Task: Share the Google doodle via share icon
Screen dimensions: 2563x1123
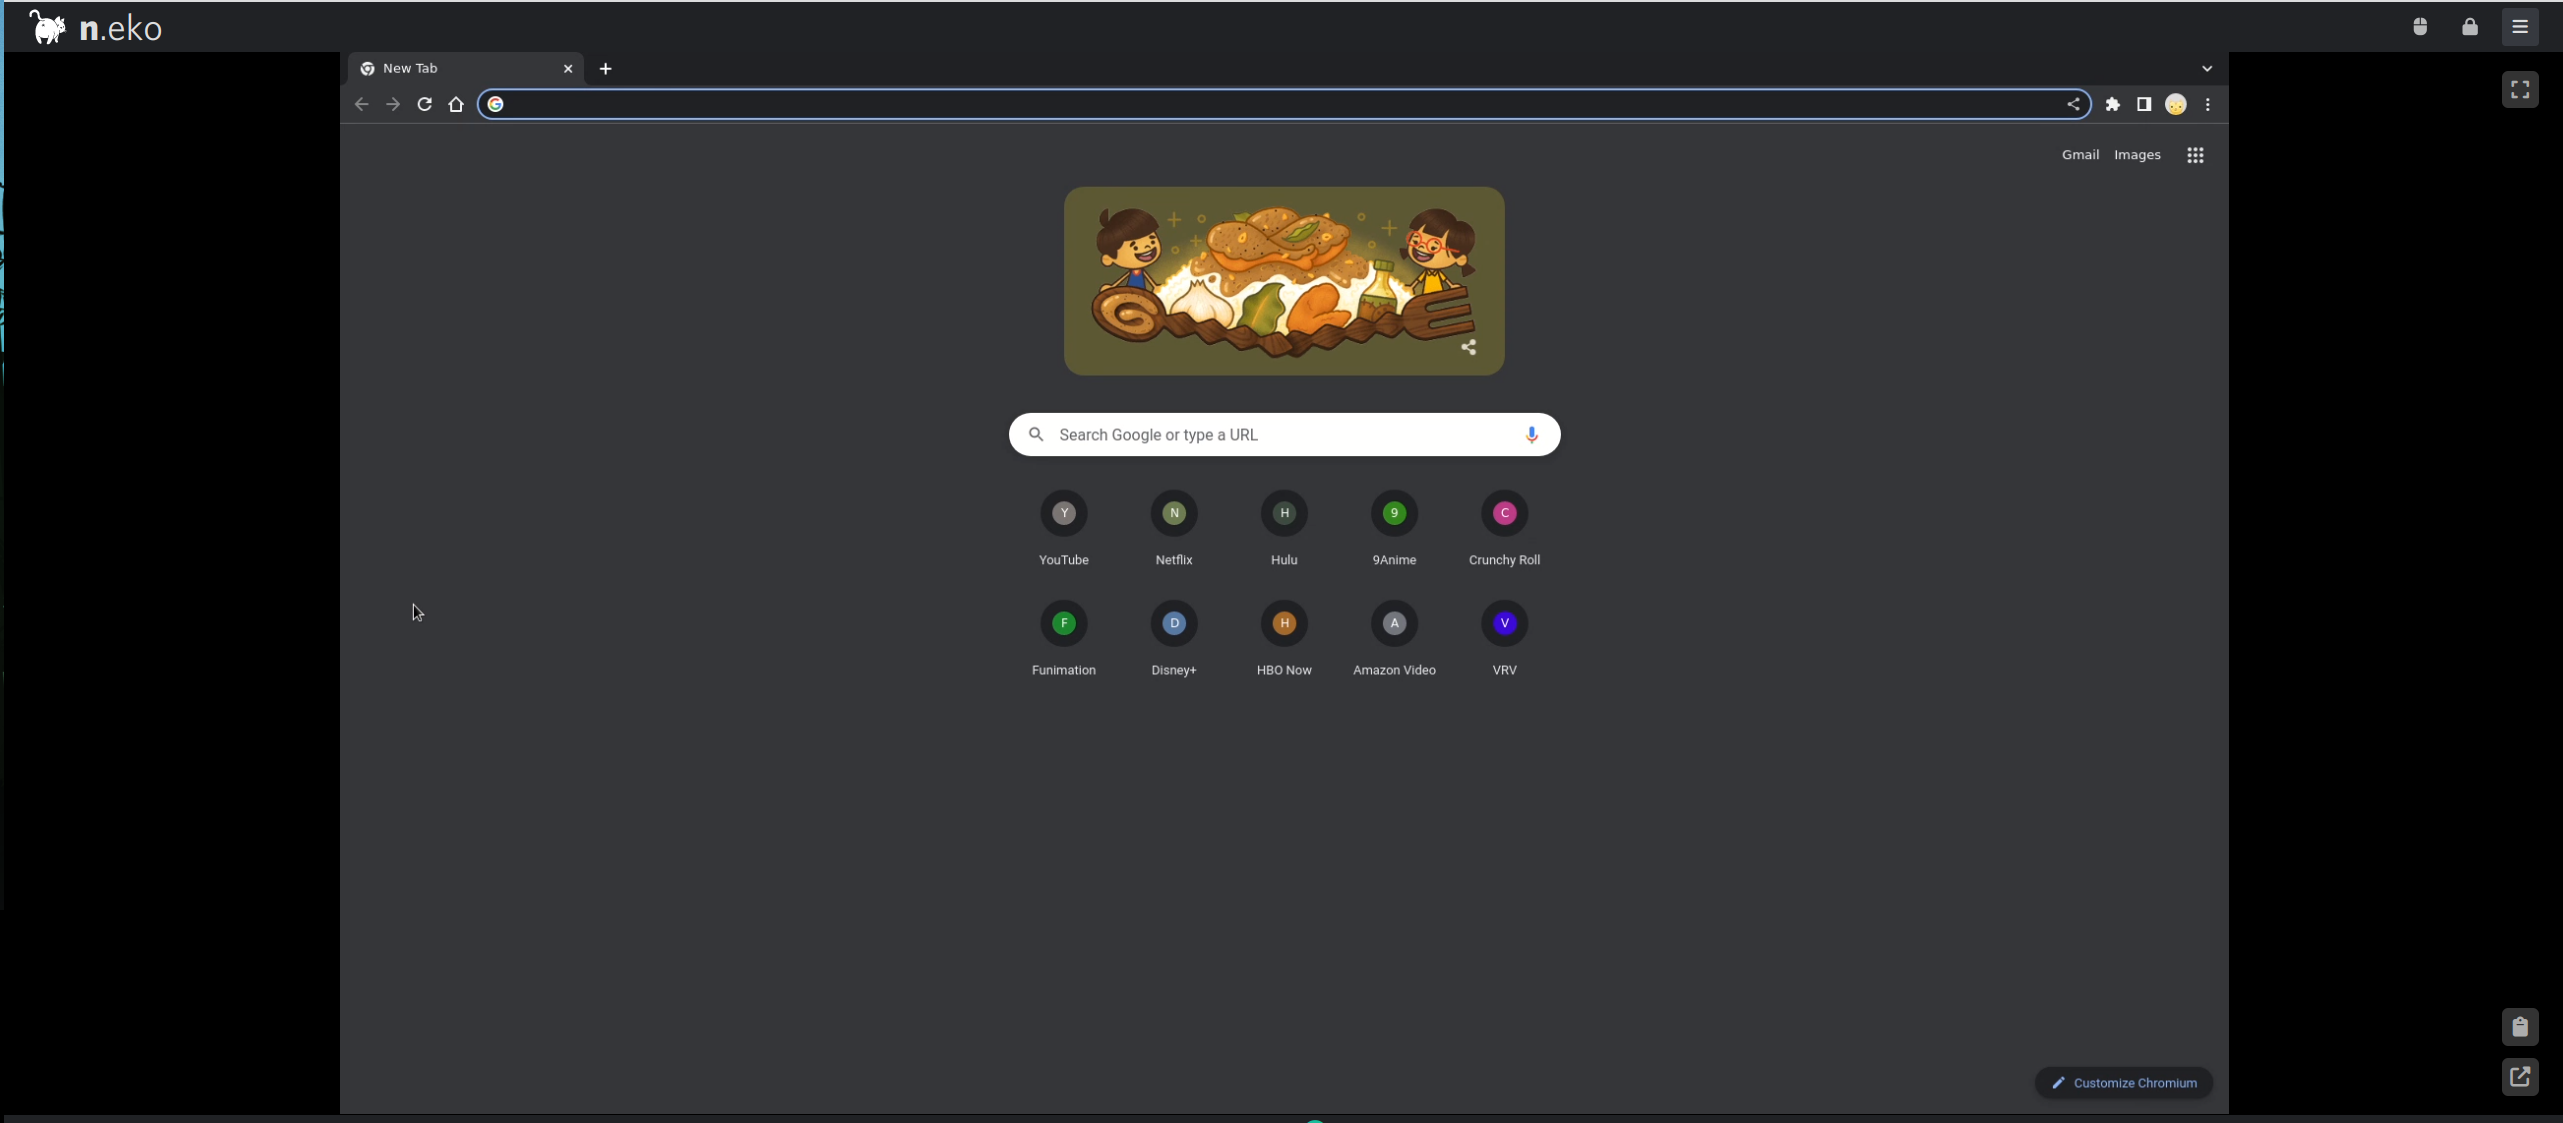Action: tap(1468, 348)
